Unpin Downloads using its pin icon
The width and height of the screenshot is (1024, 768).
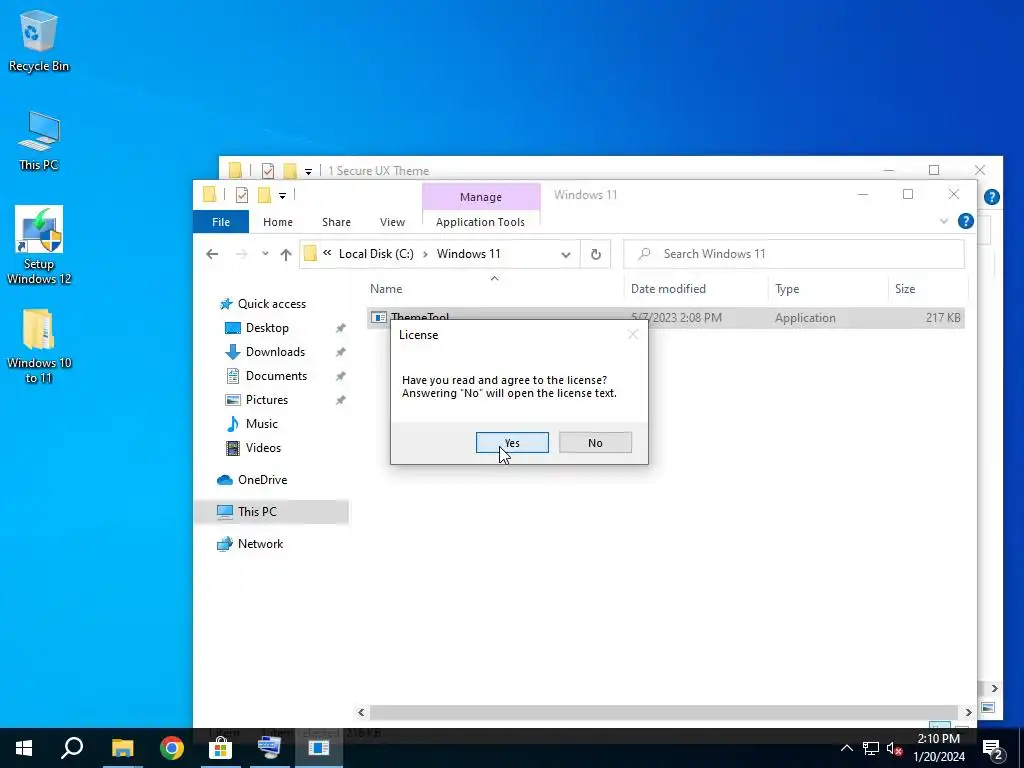click(340, 352)
